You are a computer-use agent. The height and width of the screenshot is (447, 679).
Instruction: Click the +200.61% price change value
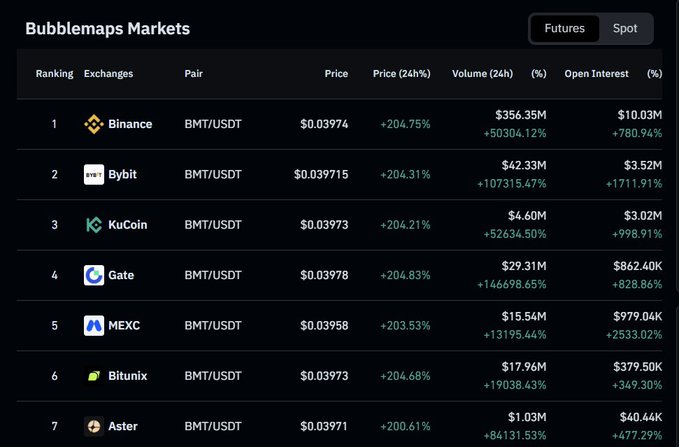405,426
